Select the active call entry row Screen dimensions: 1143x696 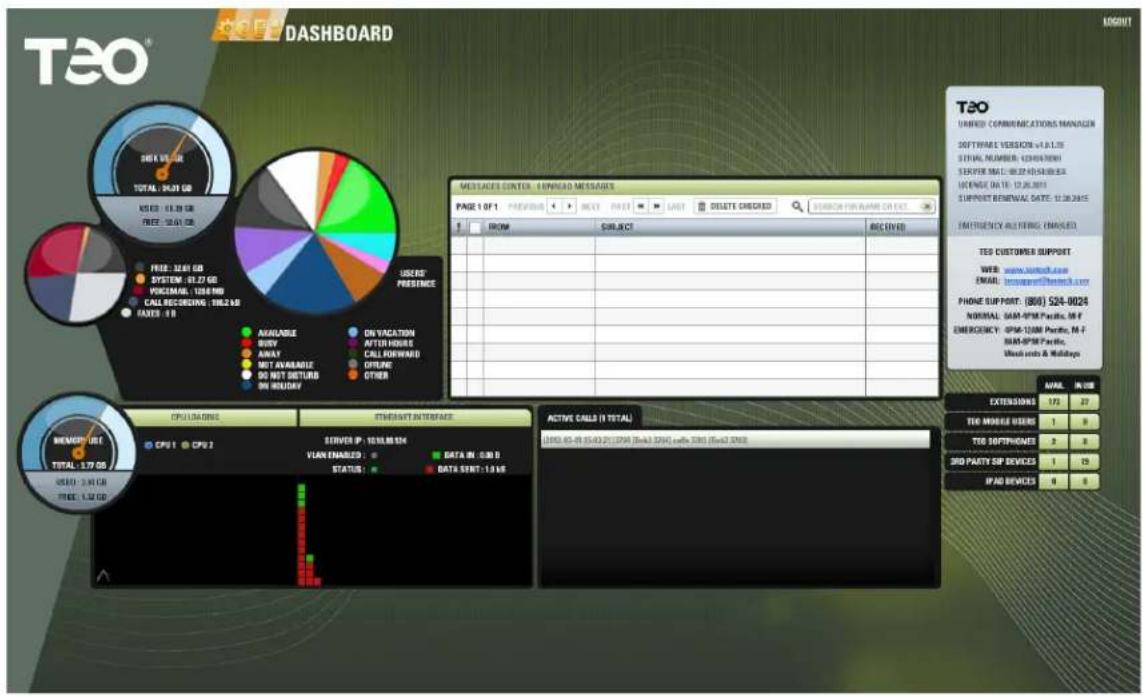point(736,439)
